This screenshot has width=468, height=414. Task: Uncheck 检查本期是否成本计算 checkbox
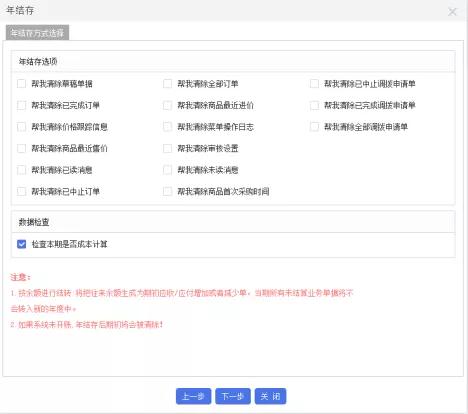21,244
